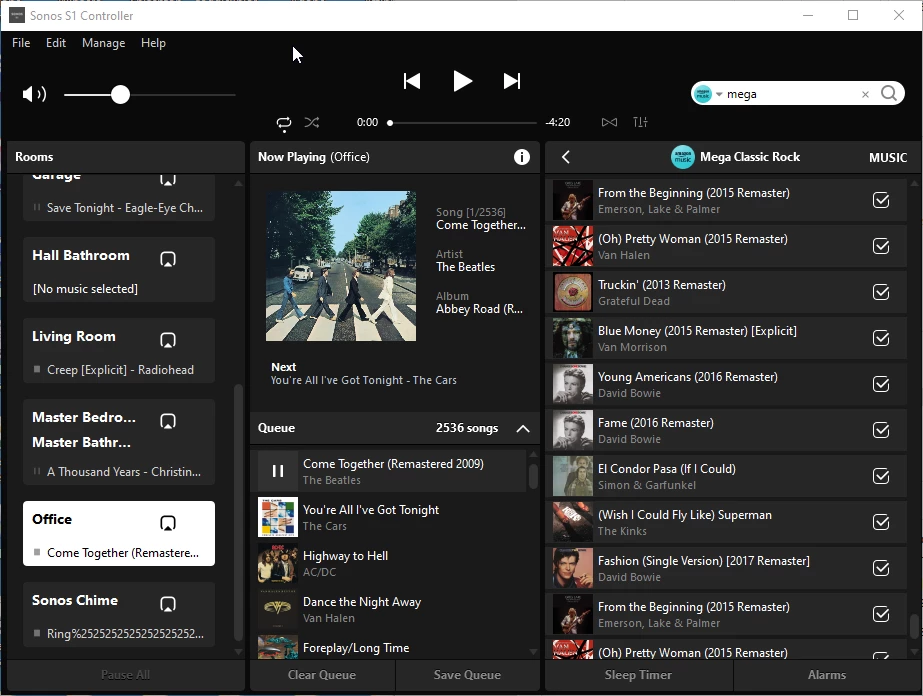Click Next track text You're All I've Got Tonight
This screenshot has width=923, height=696.
tap(363, 380)
